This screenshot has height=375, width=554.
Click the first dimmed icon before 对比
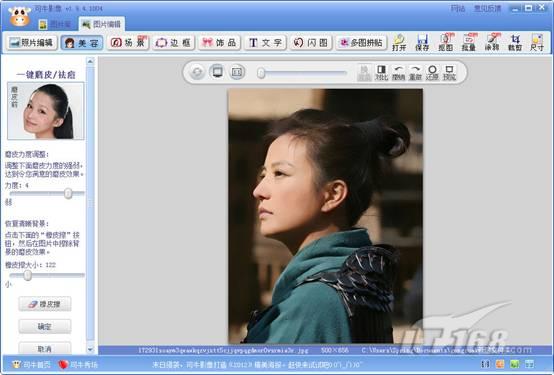click(x=364, y=72)
